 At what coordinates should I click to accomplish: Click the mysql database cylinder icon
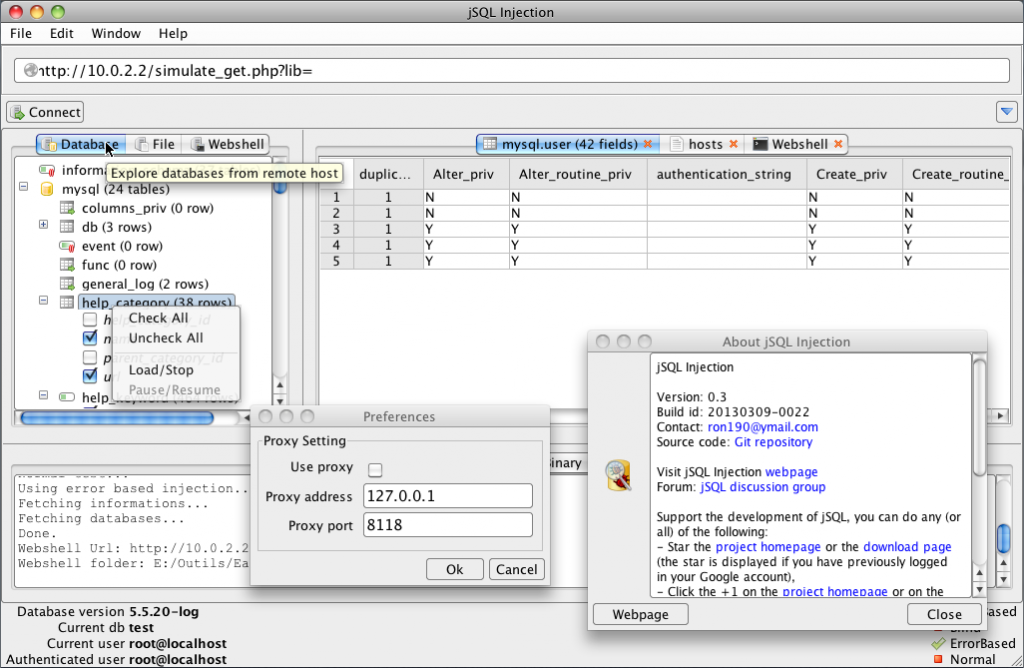(49, 189)
